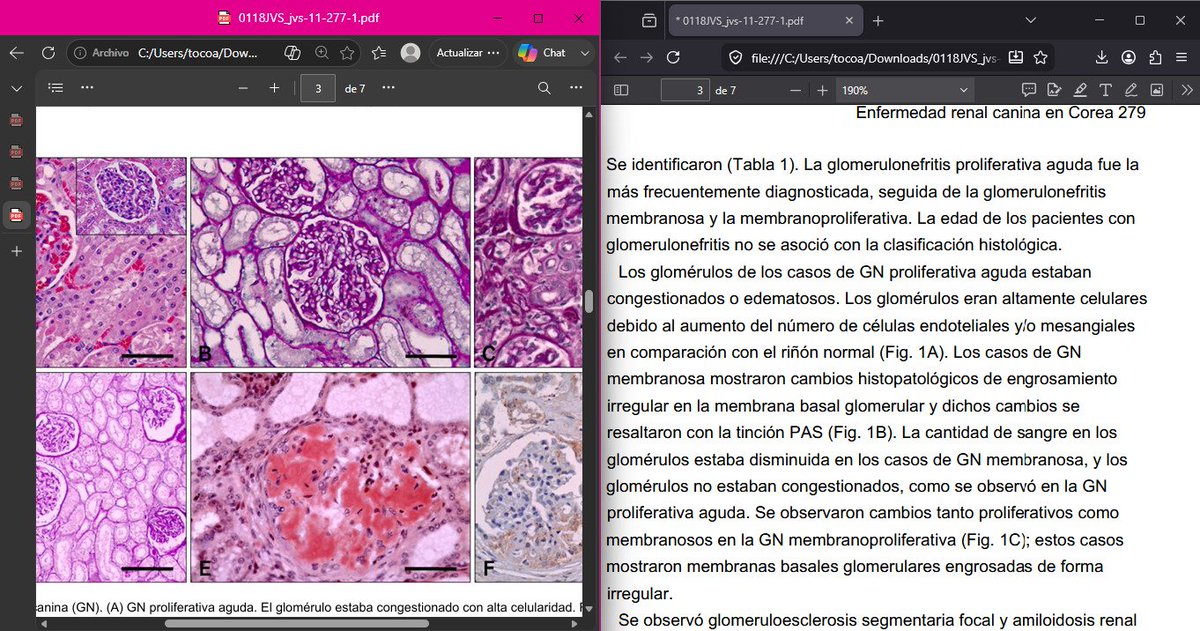The width and height of the screenshot is (1200, 631).
Task: Open more options beside the contents icon
Action: tap(87, 88)
